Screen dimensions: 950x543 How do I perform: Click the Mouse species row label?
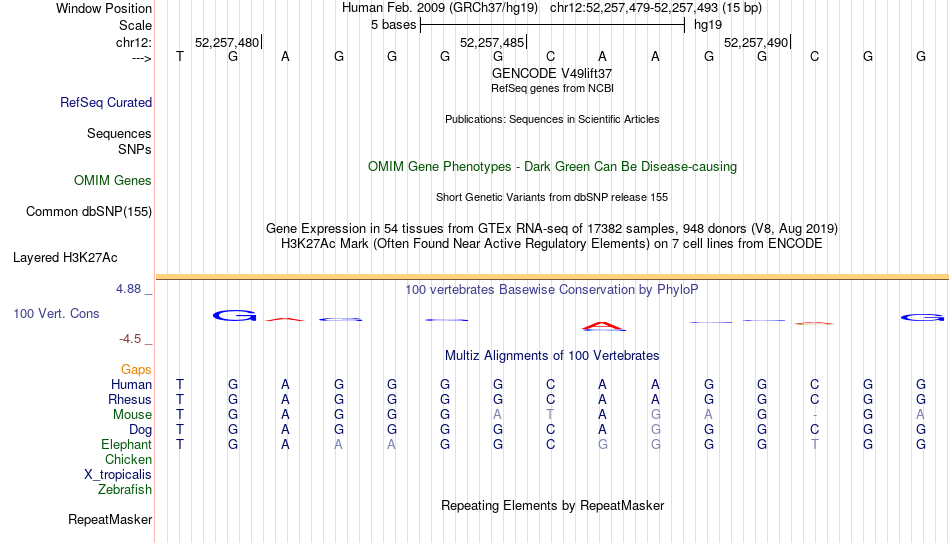(132, 415)
